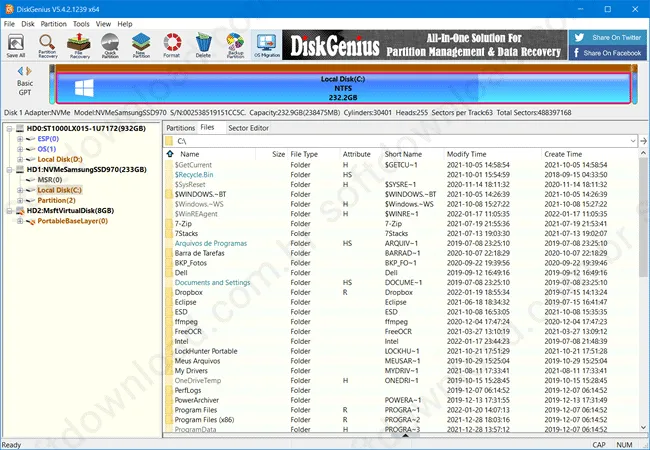Screen dimensions: 650x450
Task: Select the My Drivers folder row
Action: click(x=401, y=371)
